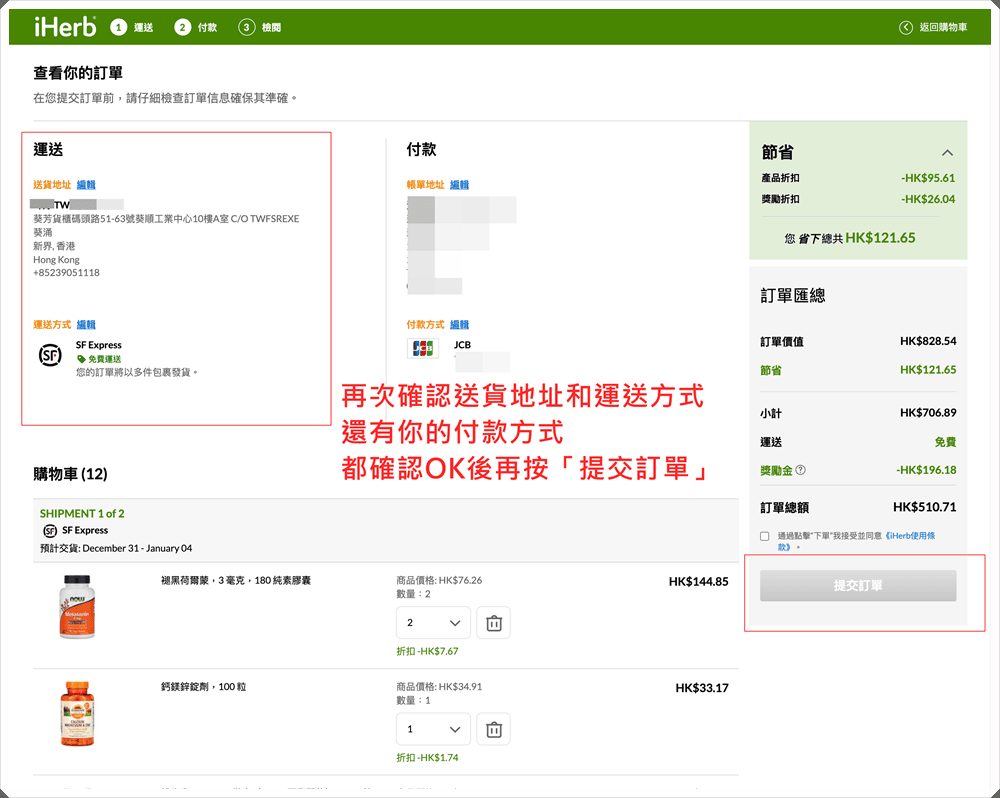Go to step 2 付款 in header

click(x=195, y=27)
